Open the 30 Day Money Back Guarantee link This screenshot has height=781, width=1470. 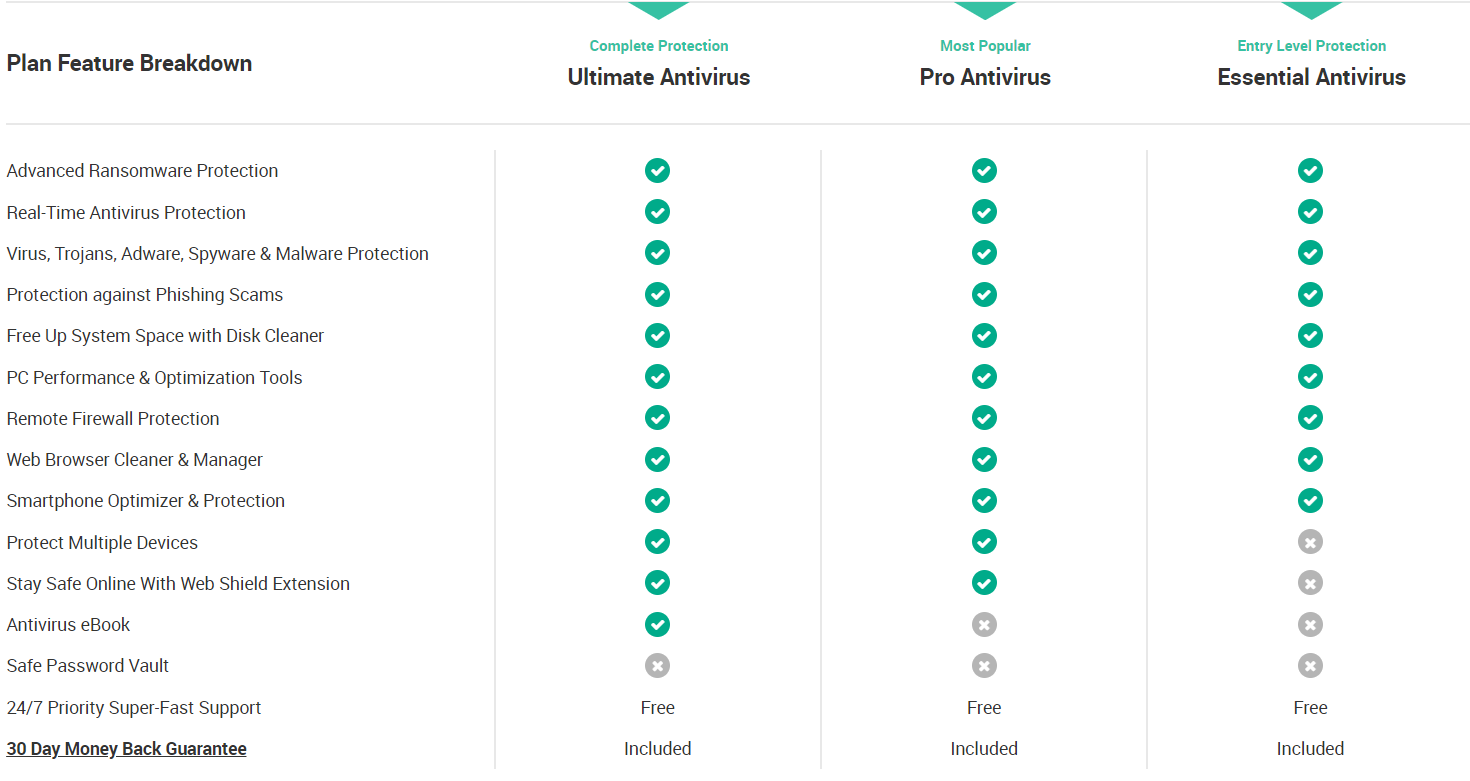coord(127,749)
